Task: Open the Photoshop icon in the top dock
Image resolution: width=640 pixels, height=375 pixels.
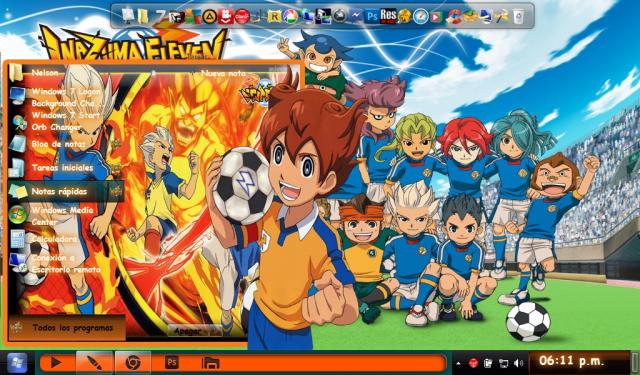Action: [x=372, y=16]
